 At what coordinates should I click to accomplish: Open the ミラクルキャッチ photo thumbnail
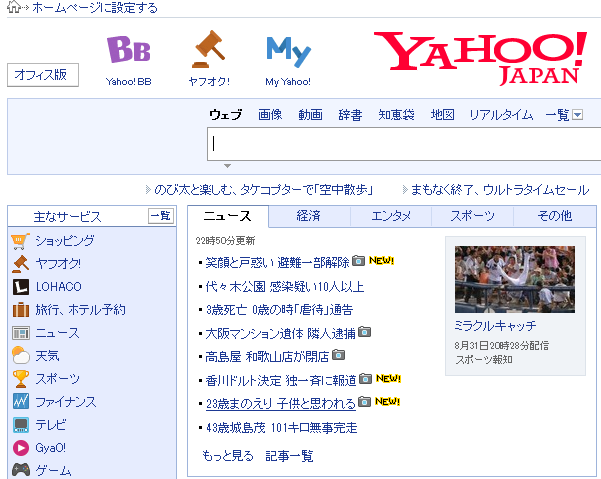515,279
